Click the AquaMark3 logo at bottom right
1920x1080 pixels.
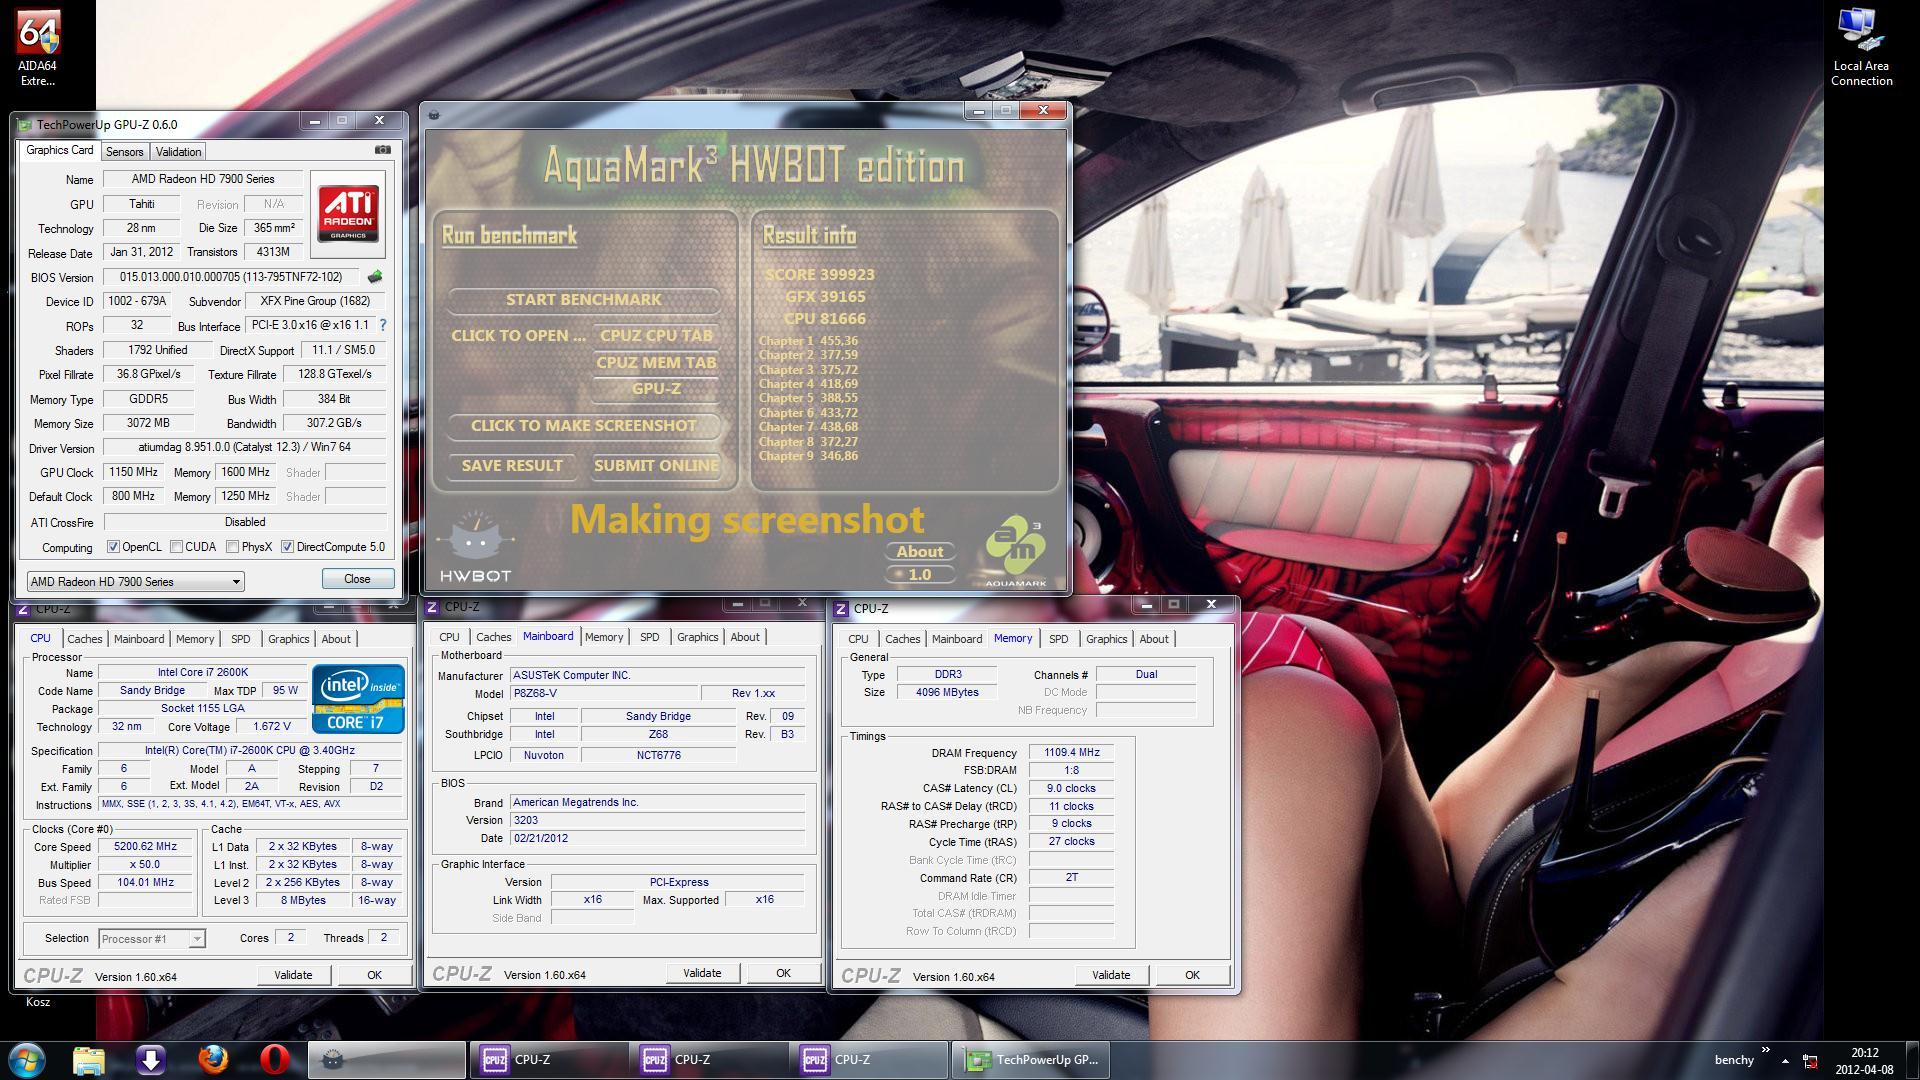(1015, 551)
